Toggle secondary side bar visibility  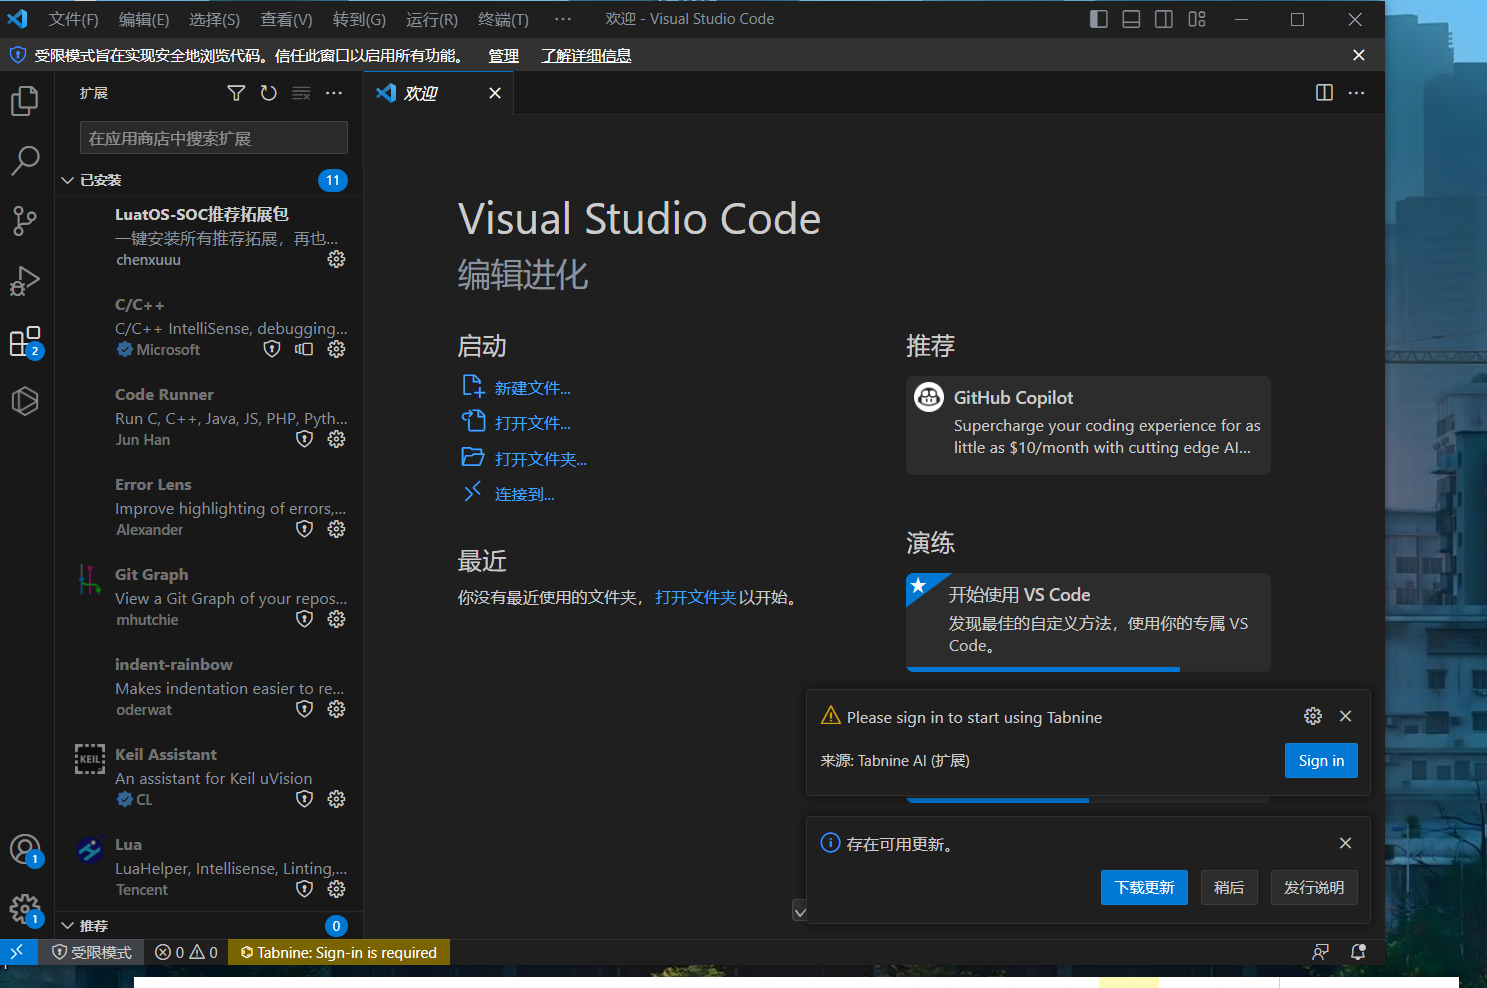click(1164, 19)
